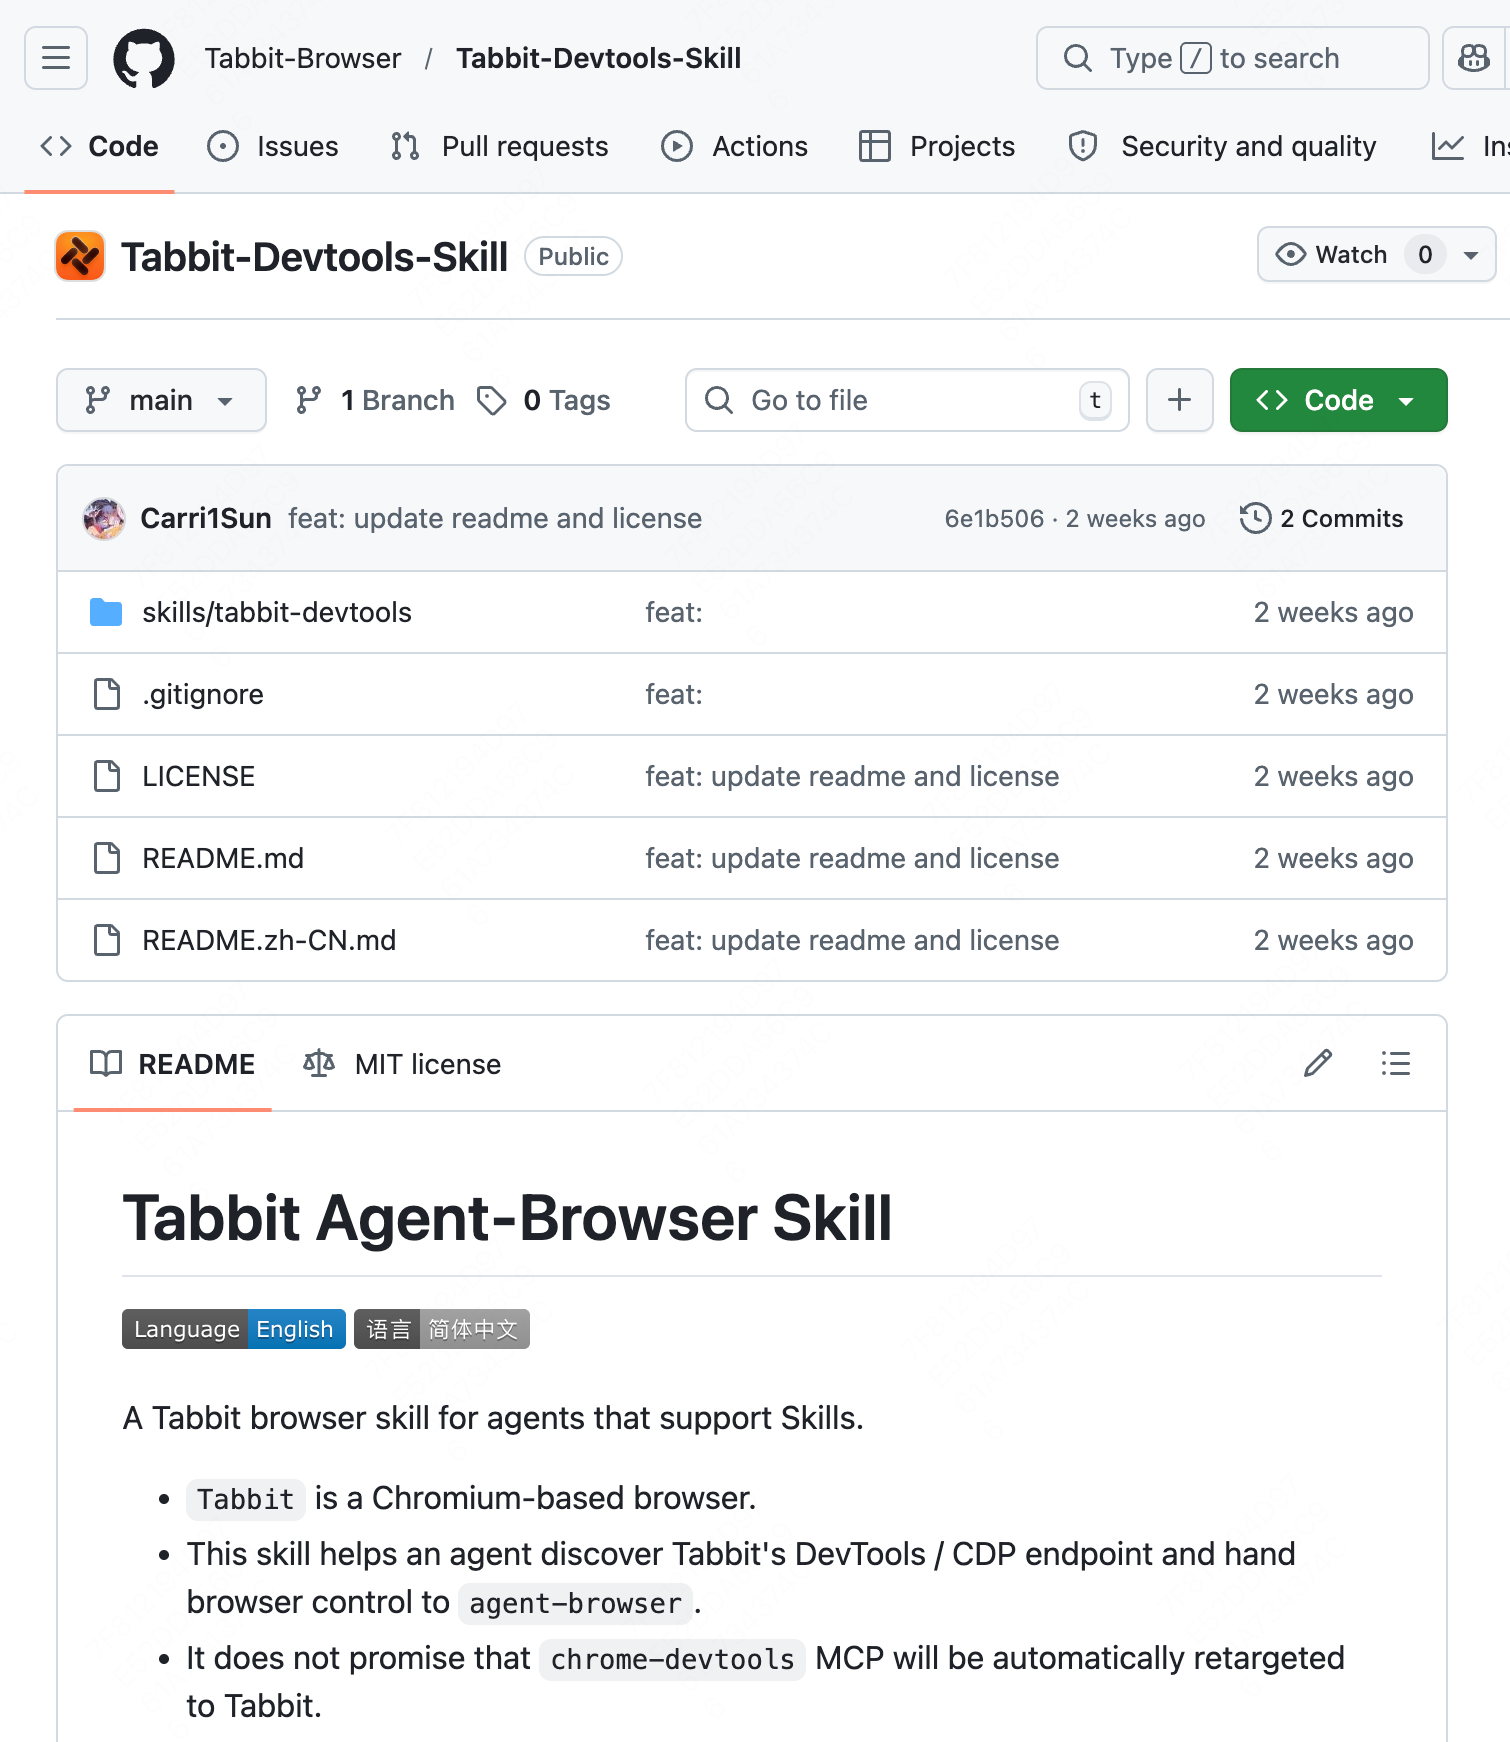Screen dimensions: 1510x1742
Task: Click the file icon beside .gitignore
Action: coord(106,694)
